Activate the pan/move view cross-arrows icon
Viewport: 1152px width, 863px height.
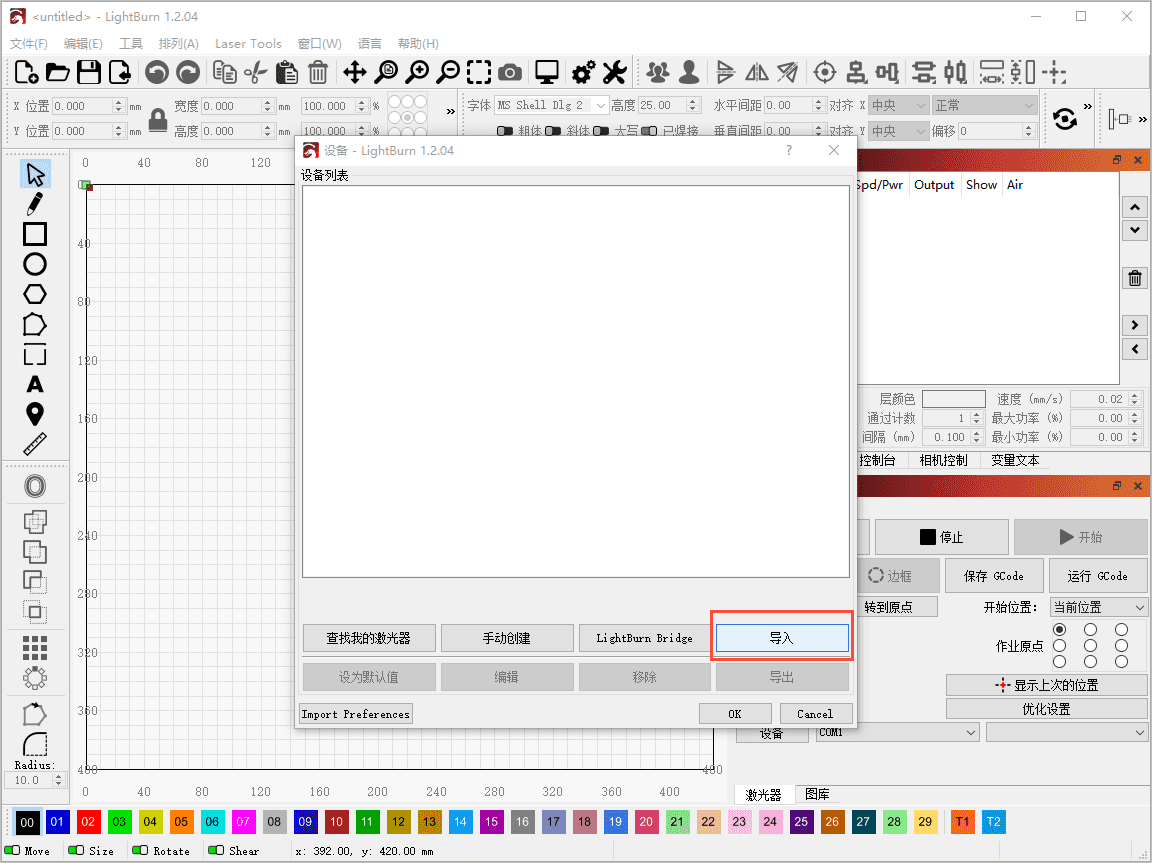click(355, 72)
